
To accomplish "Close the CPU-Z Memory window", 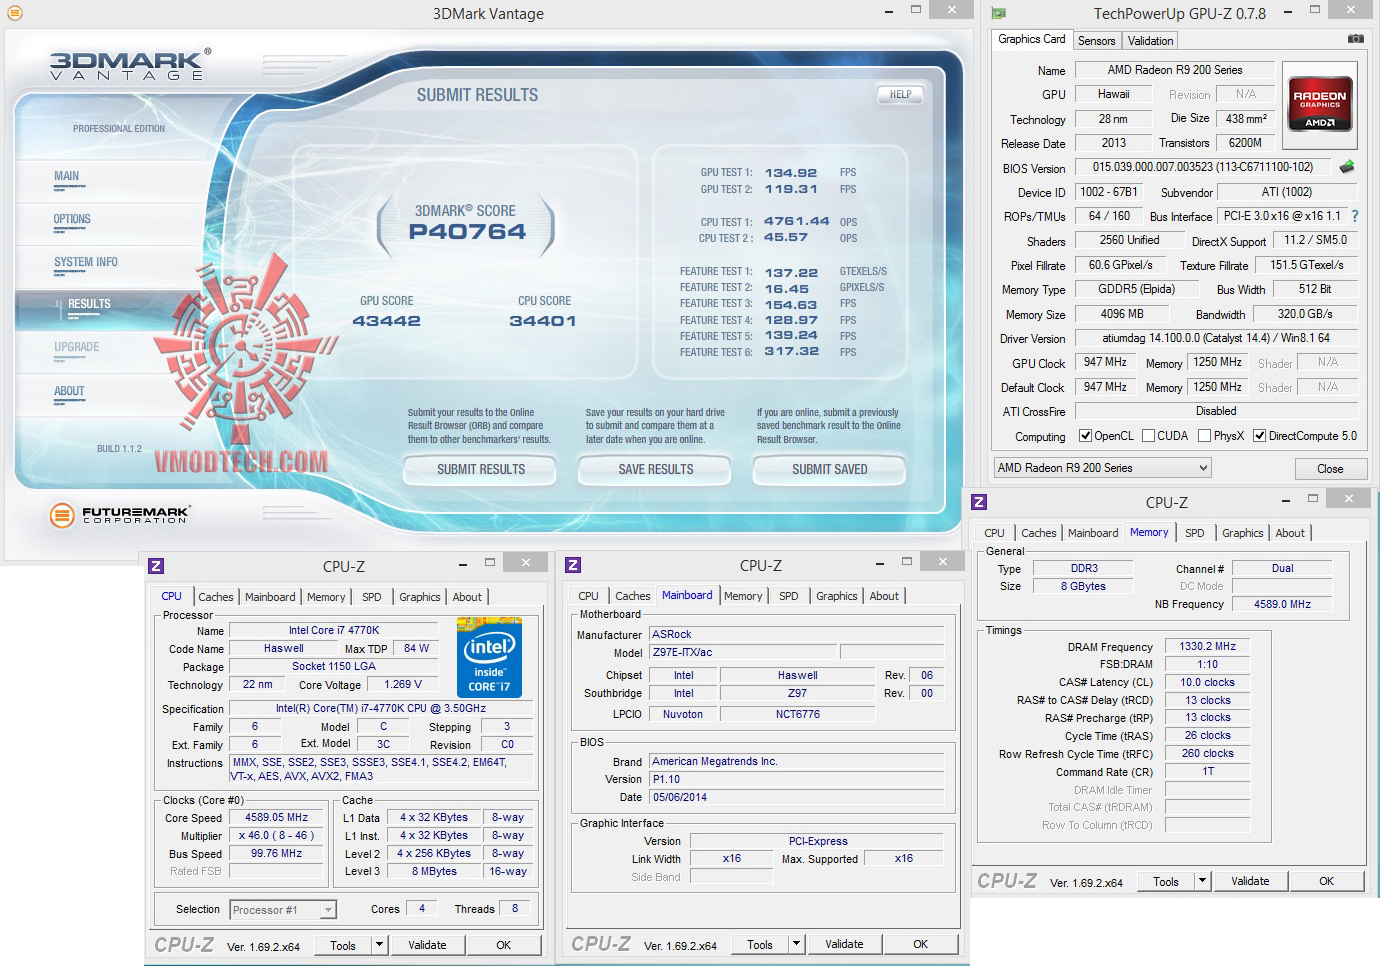I will point(1348,499).
